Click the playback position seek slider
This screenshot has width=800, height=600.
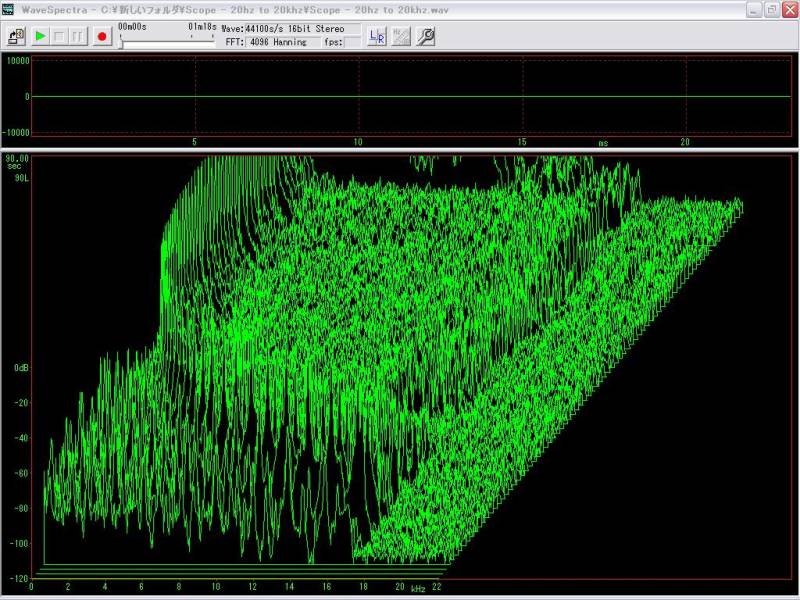click(x=168, y=42)
